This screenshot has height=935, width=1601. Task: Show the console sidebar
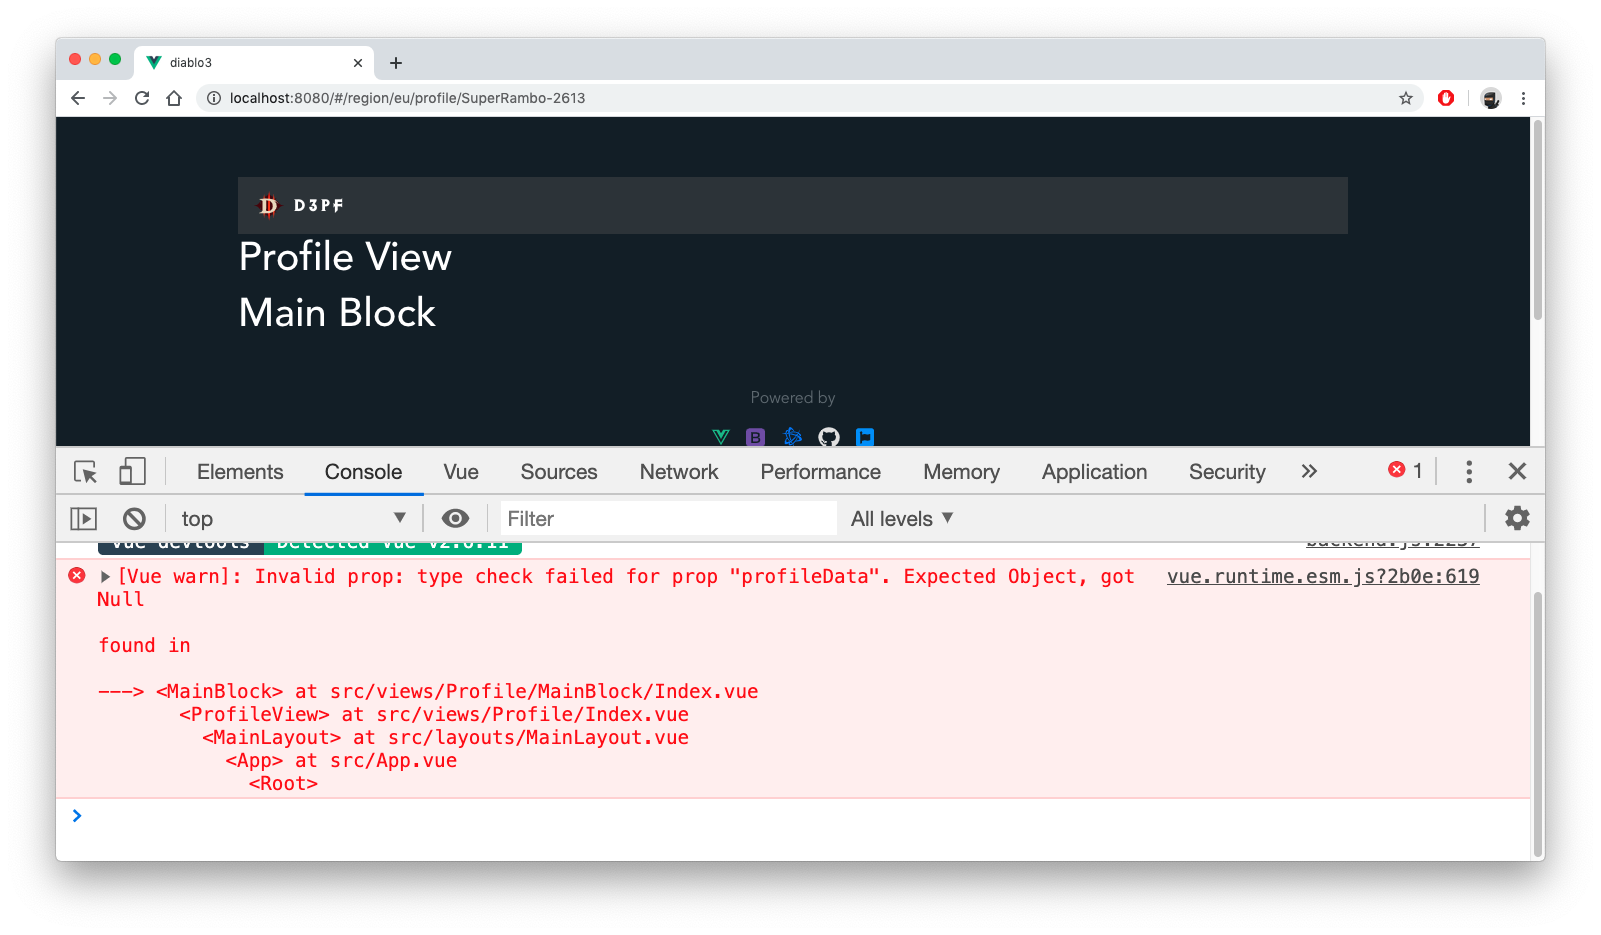tap(84, 518)
